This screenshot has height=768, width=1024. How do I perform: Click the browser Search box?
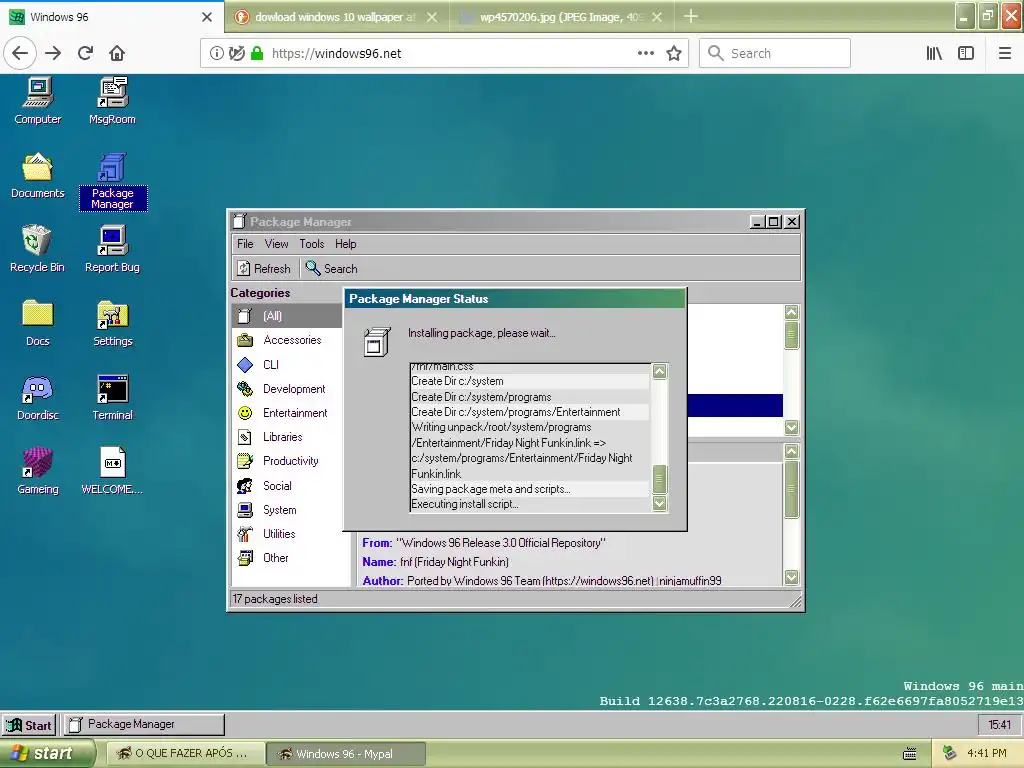(775, 53)
